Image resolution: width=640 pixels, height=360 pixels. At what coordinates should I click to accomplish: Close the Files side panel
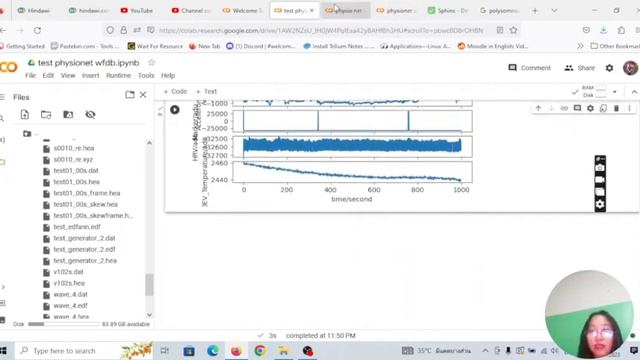point(143,95)
